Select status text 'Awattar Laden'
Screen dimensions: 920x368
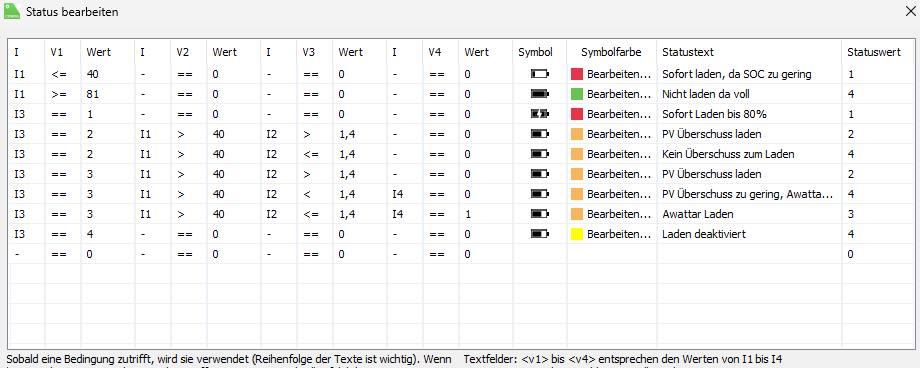(x=698, y=214)
